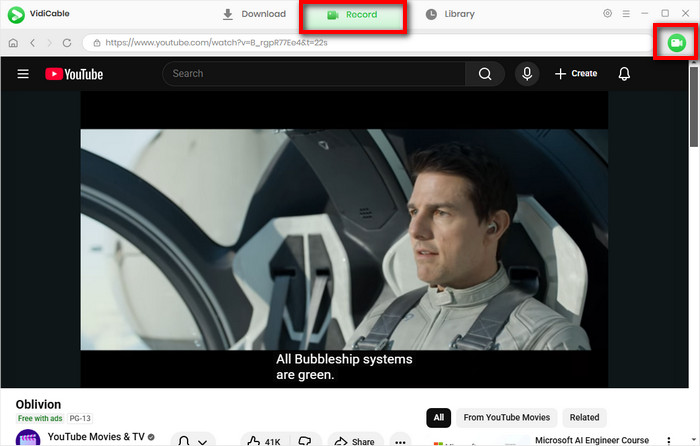Open more actions ellipsis below video
The width and height of the screenshot is (700, 446).
(400, 441)
